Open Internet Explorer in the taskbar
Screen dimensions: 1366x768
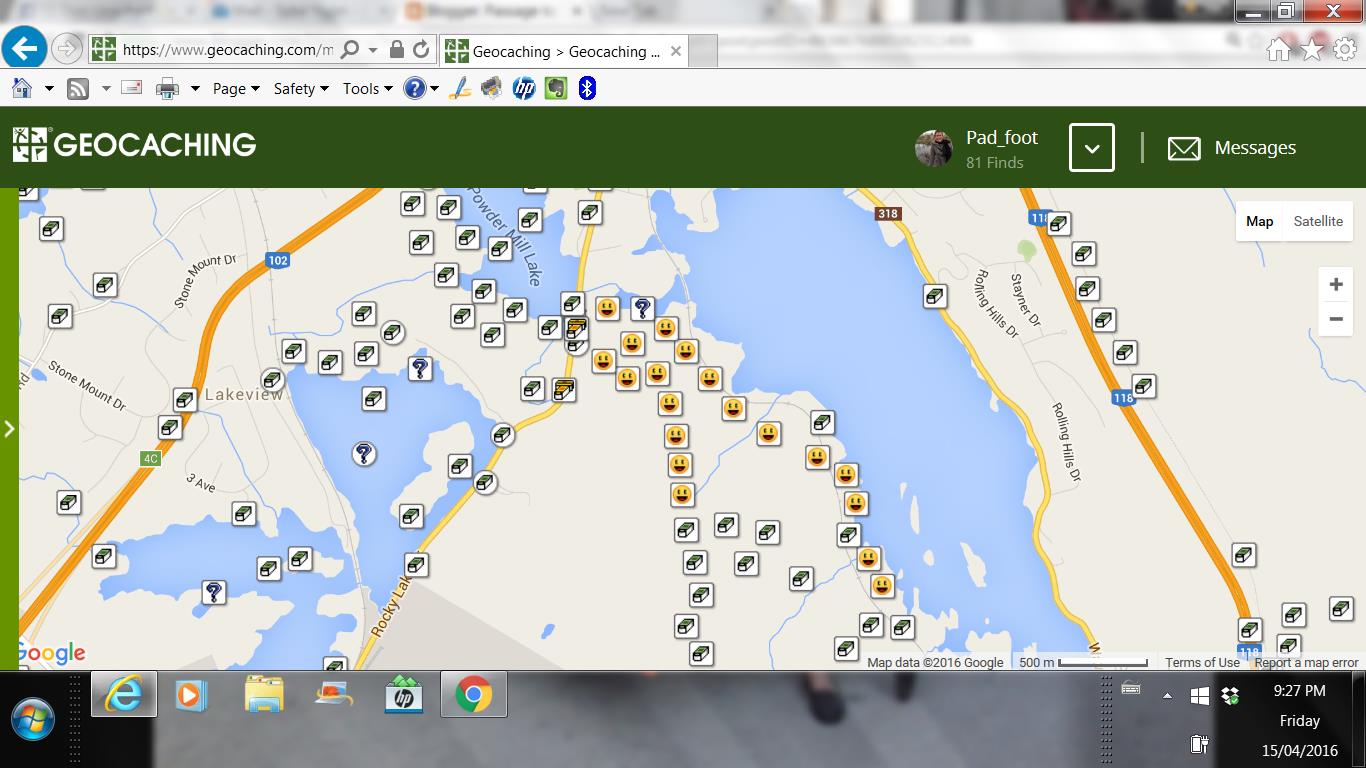tap(124, 694)
